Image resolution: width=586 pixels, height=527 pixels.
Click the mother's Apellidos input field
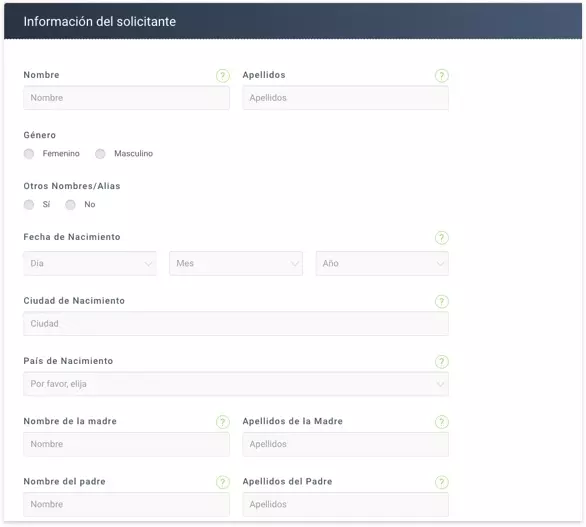[345, 444]
